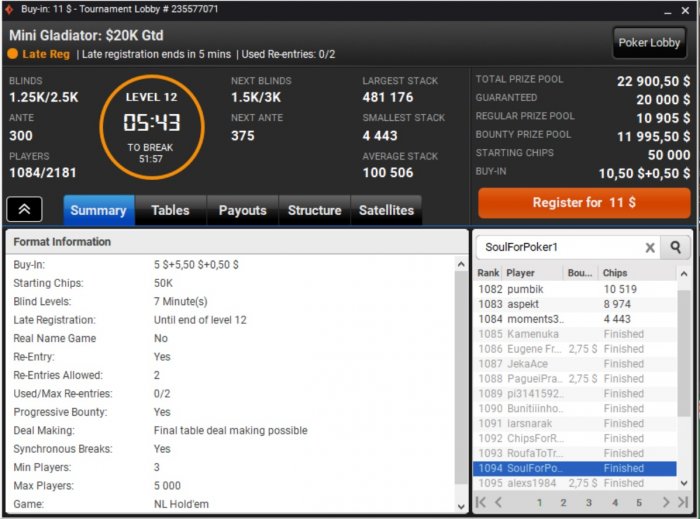Click Bounty Prize Pool value 11 995,50 $
Viewport: 700px width, 519px height.
[x=653, y=137]
